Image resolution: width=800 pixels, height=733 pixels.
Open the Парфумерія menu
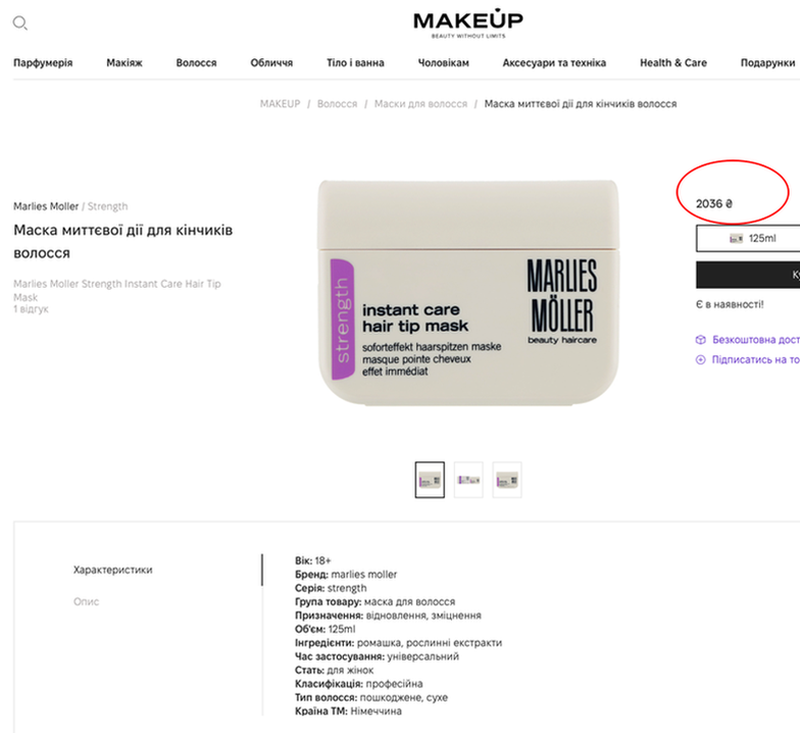pos(43,63)
